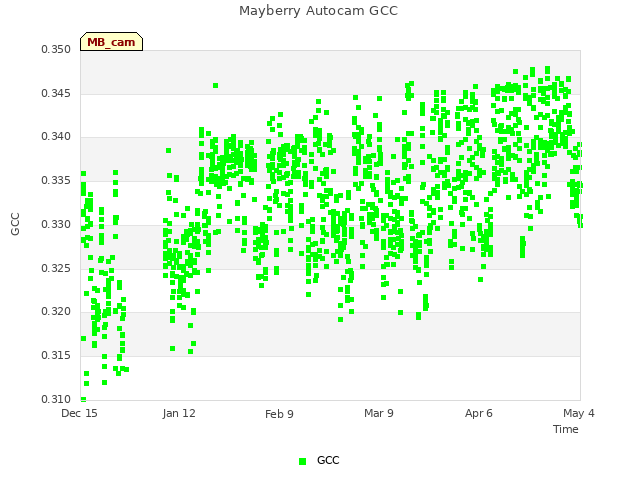Screen dimensions: 640x480
Task: Click the 0.330 y-axis tick label
Action: pyautogui.click(x=56, y=224)
